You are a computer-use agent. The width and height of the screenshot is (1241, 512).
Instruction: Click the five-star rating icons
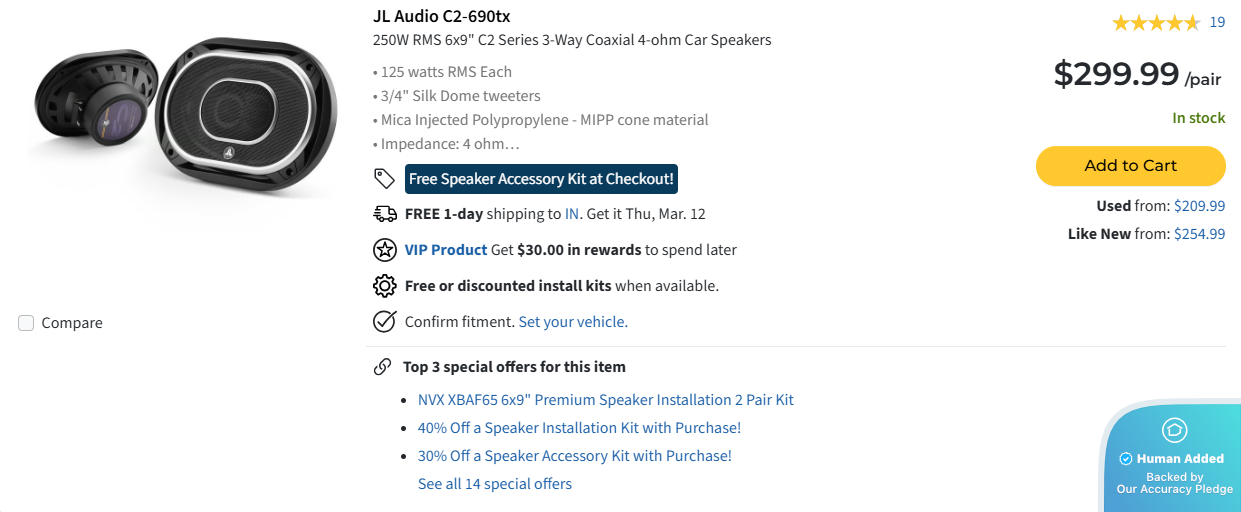pos(1155,23)
